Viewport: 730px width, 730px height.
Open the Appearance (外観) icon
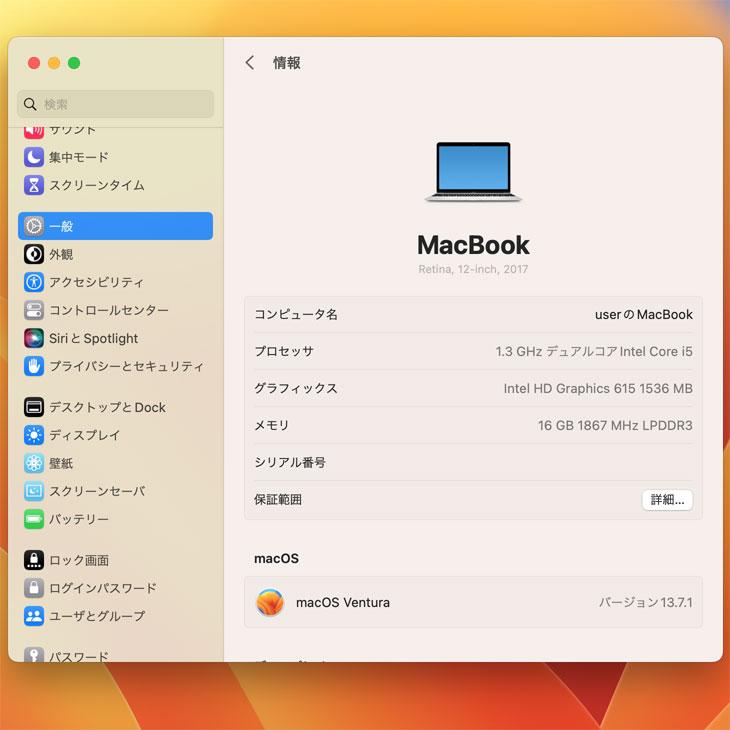coord(34,254)
